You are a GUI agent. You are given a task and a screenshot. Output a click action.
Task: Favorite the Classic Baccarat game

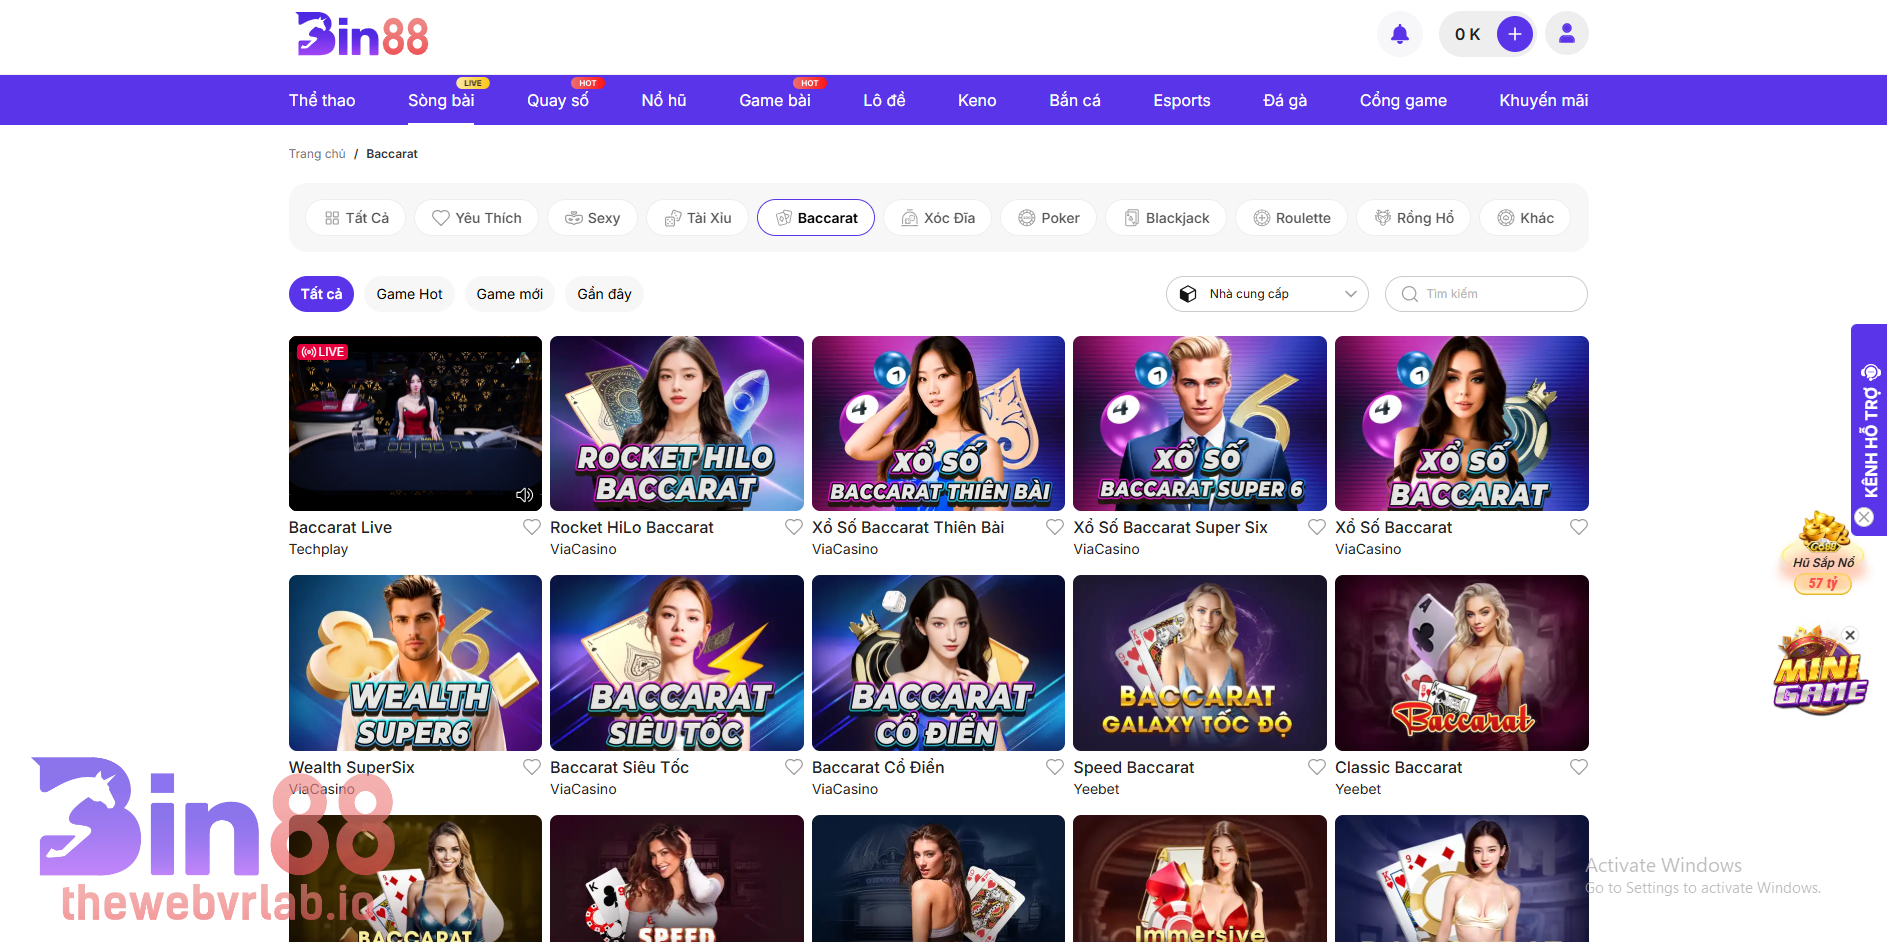tap(1578, 767)
